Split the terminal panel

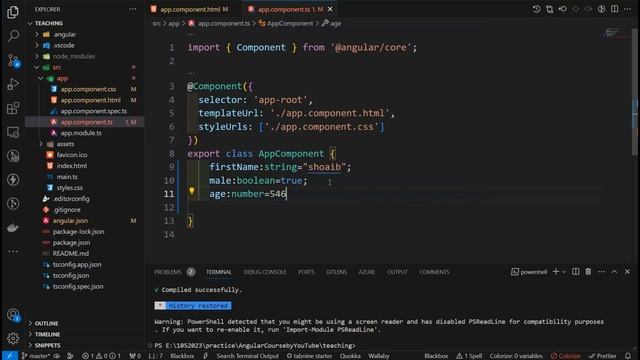[576, 271]
